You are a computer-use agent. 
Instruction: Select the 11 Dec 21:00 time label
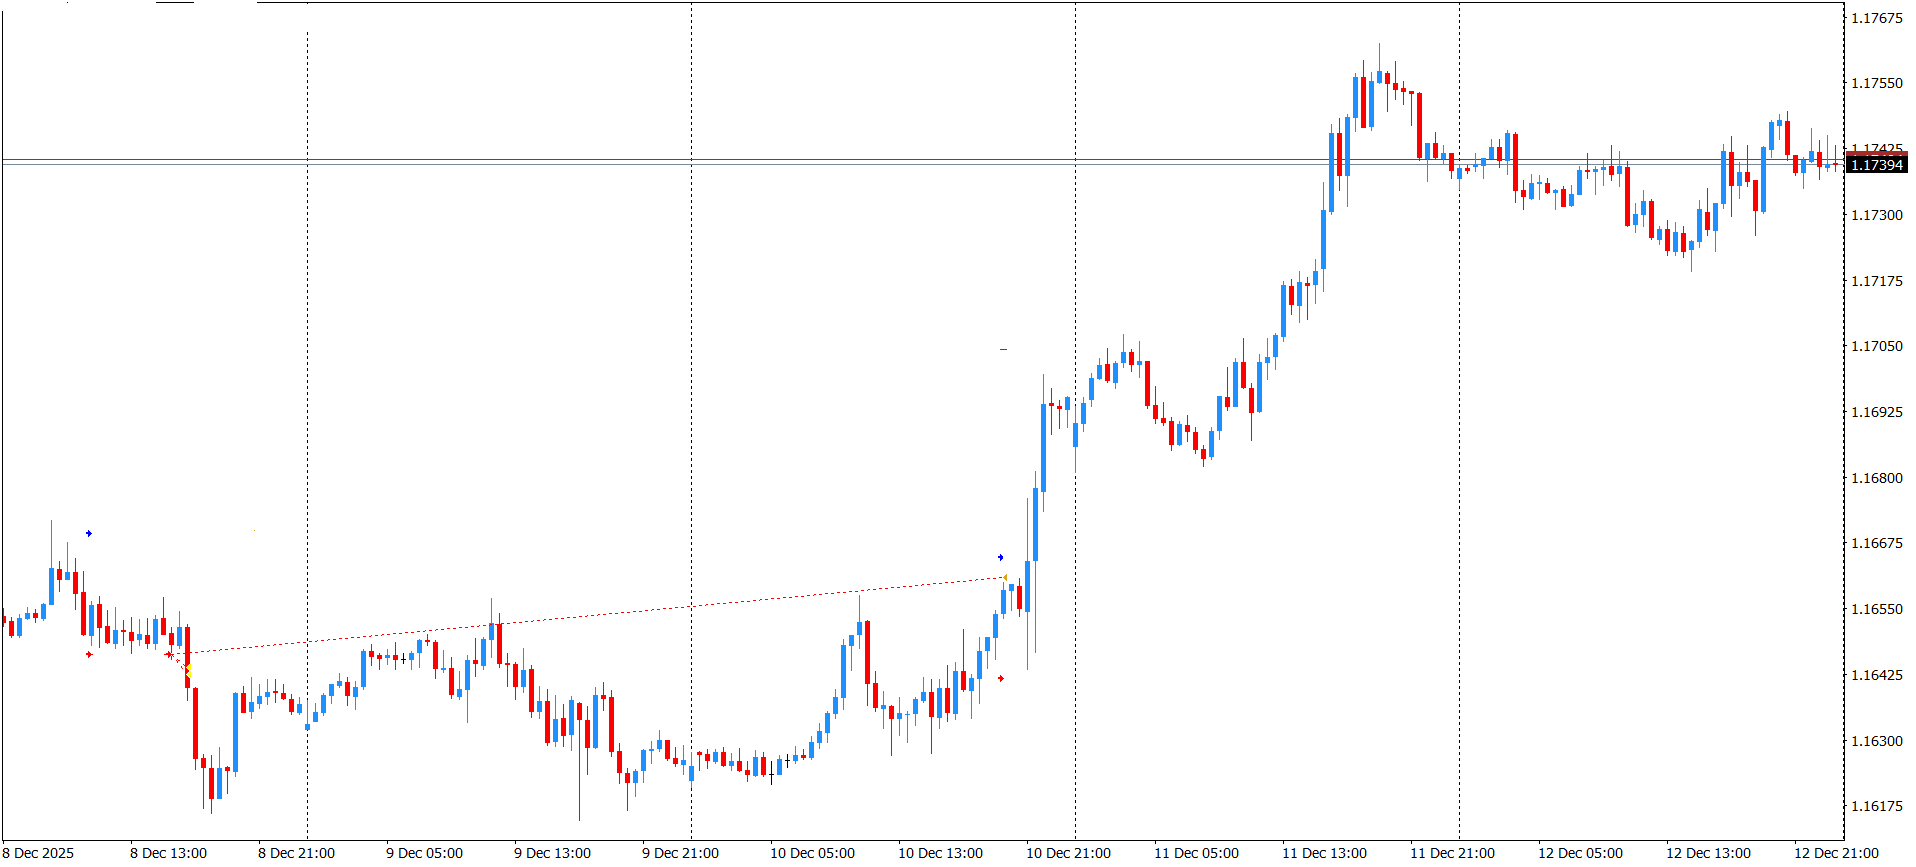pyautogui.click(x=1452, y=853)
